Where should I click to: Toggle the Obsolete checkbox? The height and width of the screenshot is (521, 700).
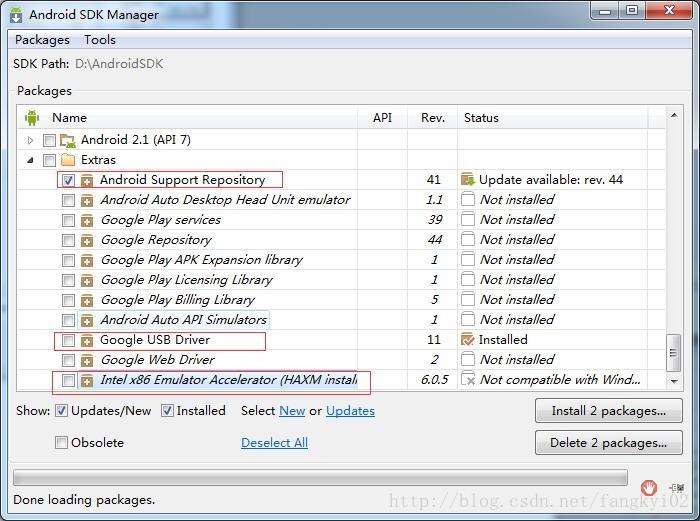(62, 442)
